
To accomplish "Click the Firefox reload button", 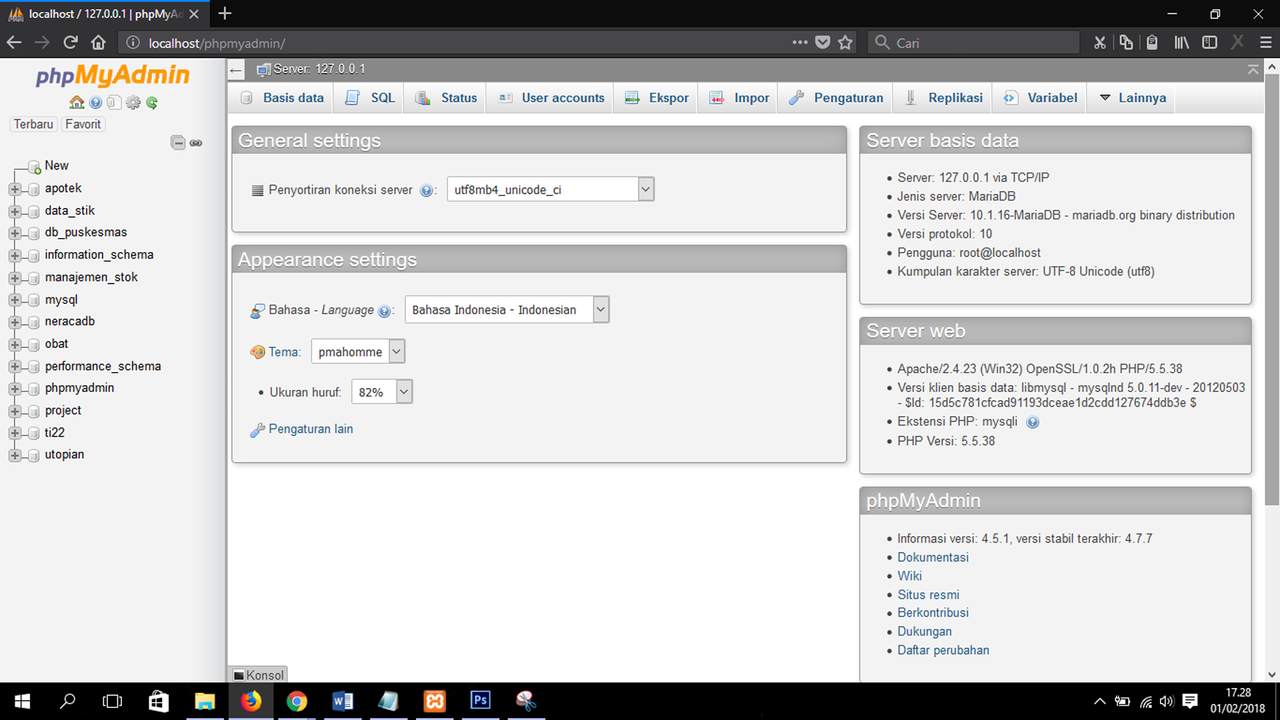I will (x=70, y=42).
